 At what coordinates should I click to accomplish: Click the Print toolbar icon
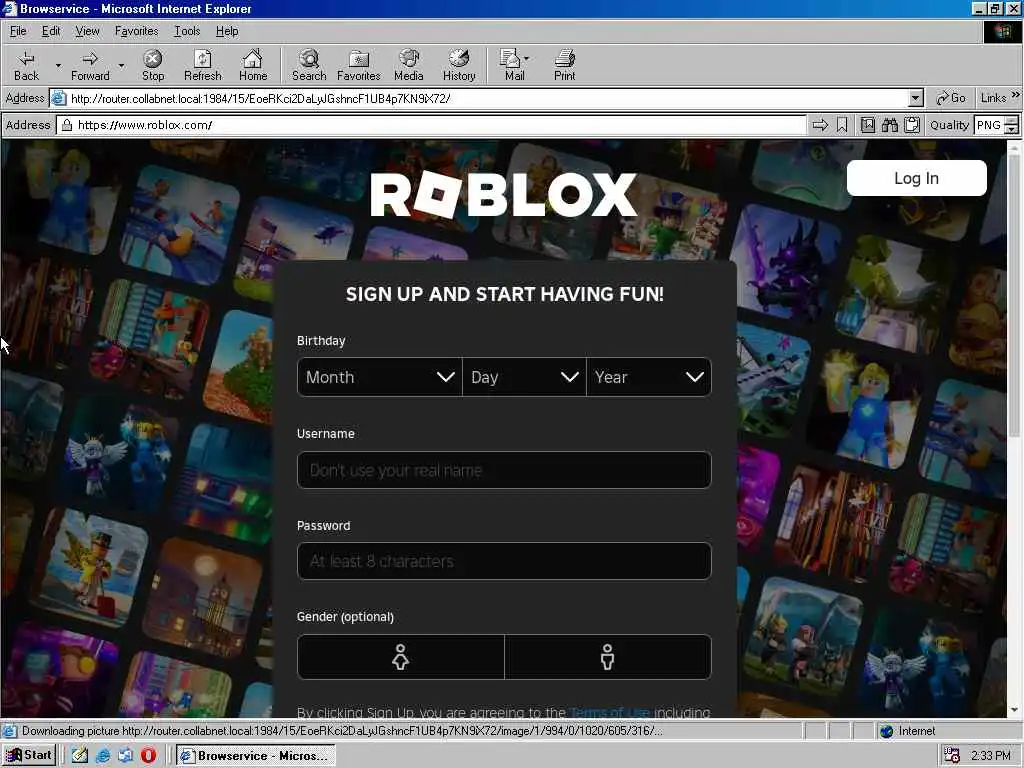click(565, 59)
